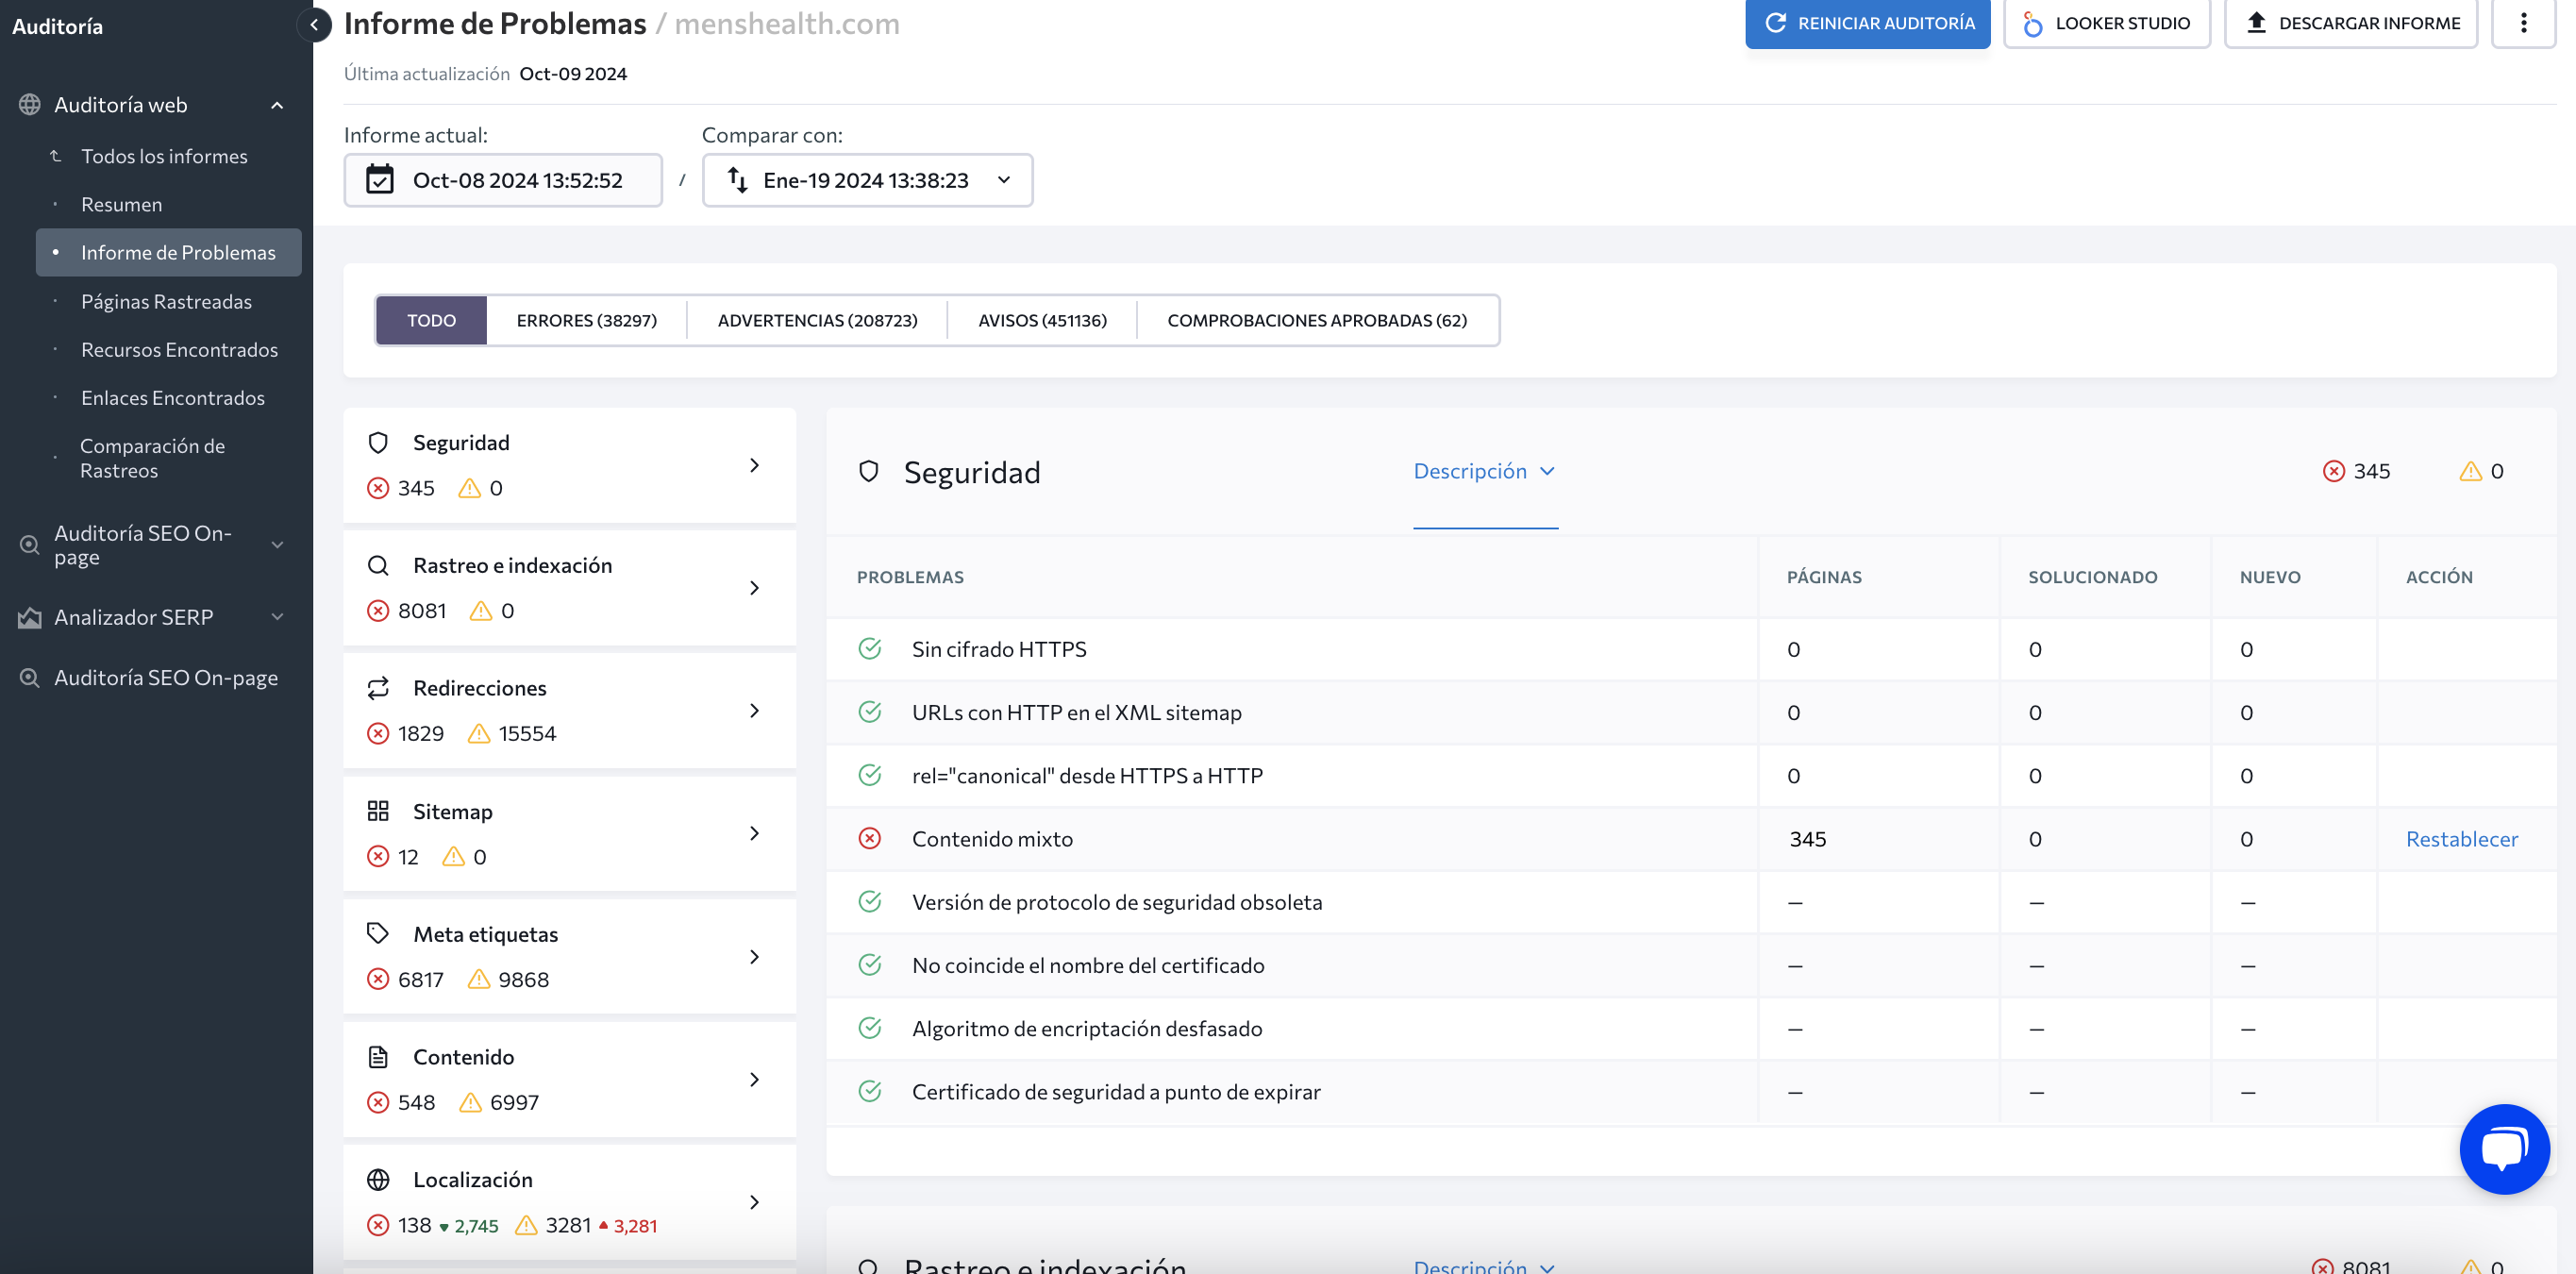Open the Seguridad category card using its chevron

click(x=754, y=465)
